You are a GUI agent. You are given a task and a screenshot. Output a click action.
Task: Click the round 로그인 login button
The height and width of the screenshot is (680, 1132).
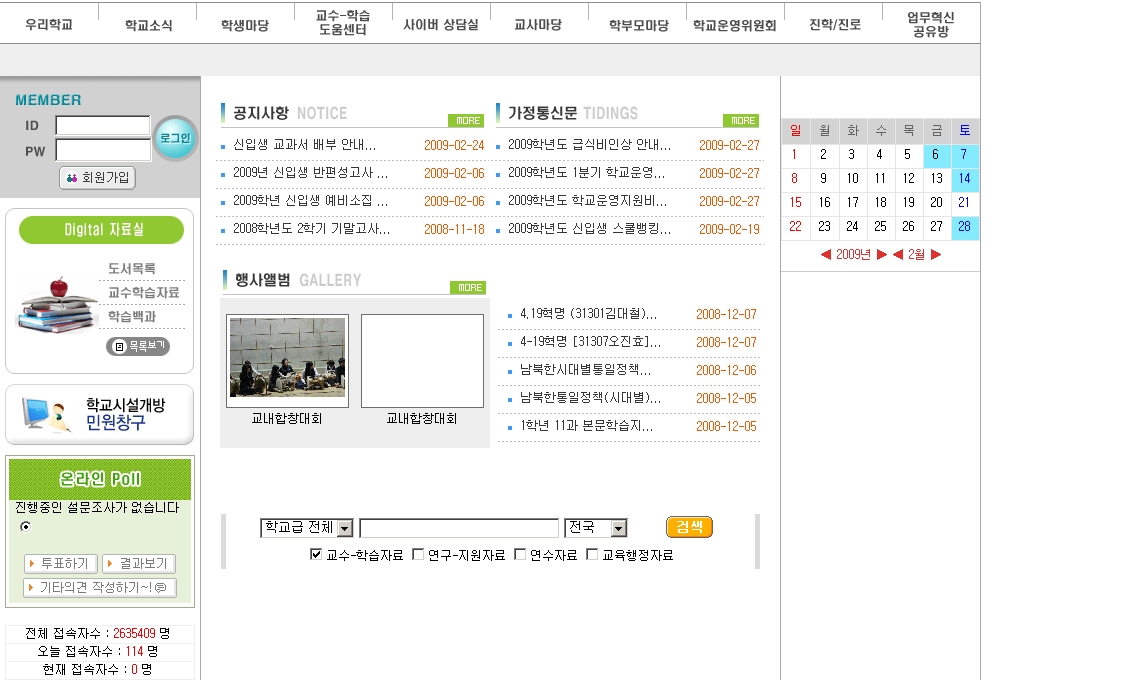[175, 139]
